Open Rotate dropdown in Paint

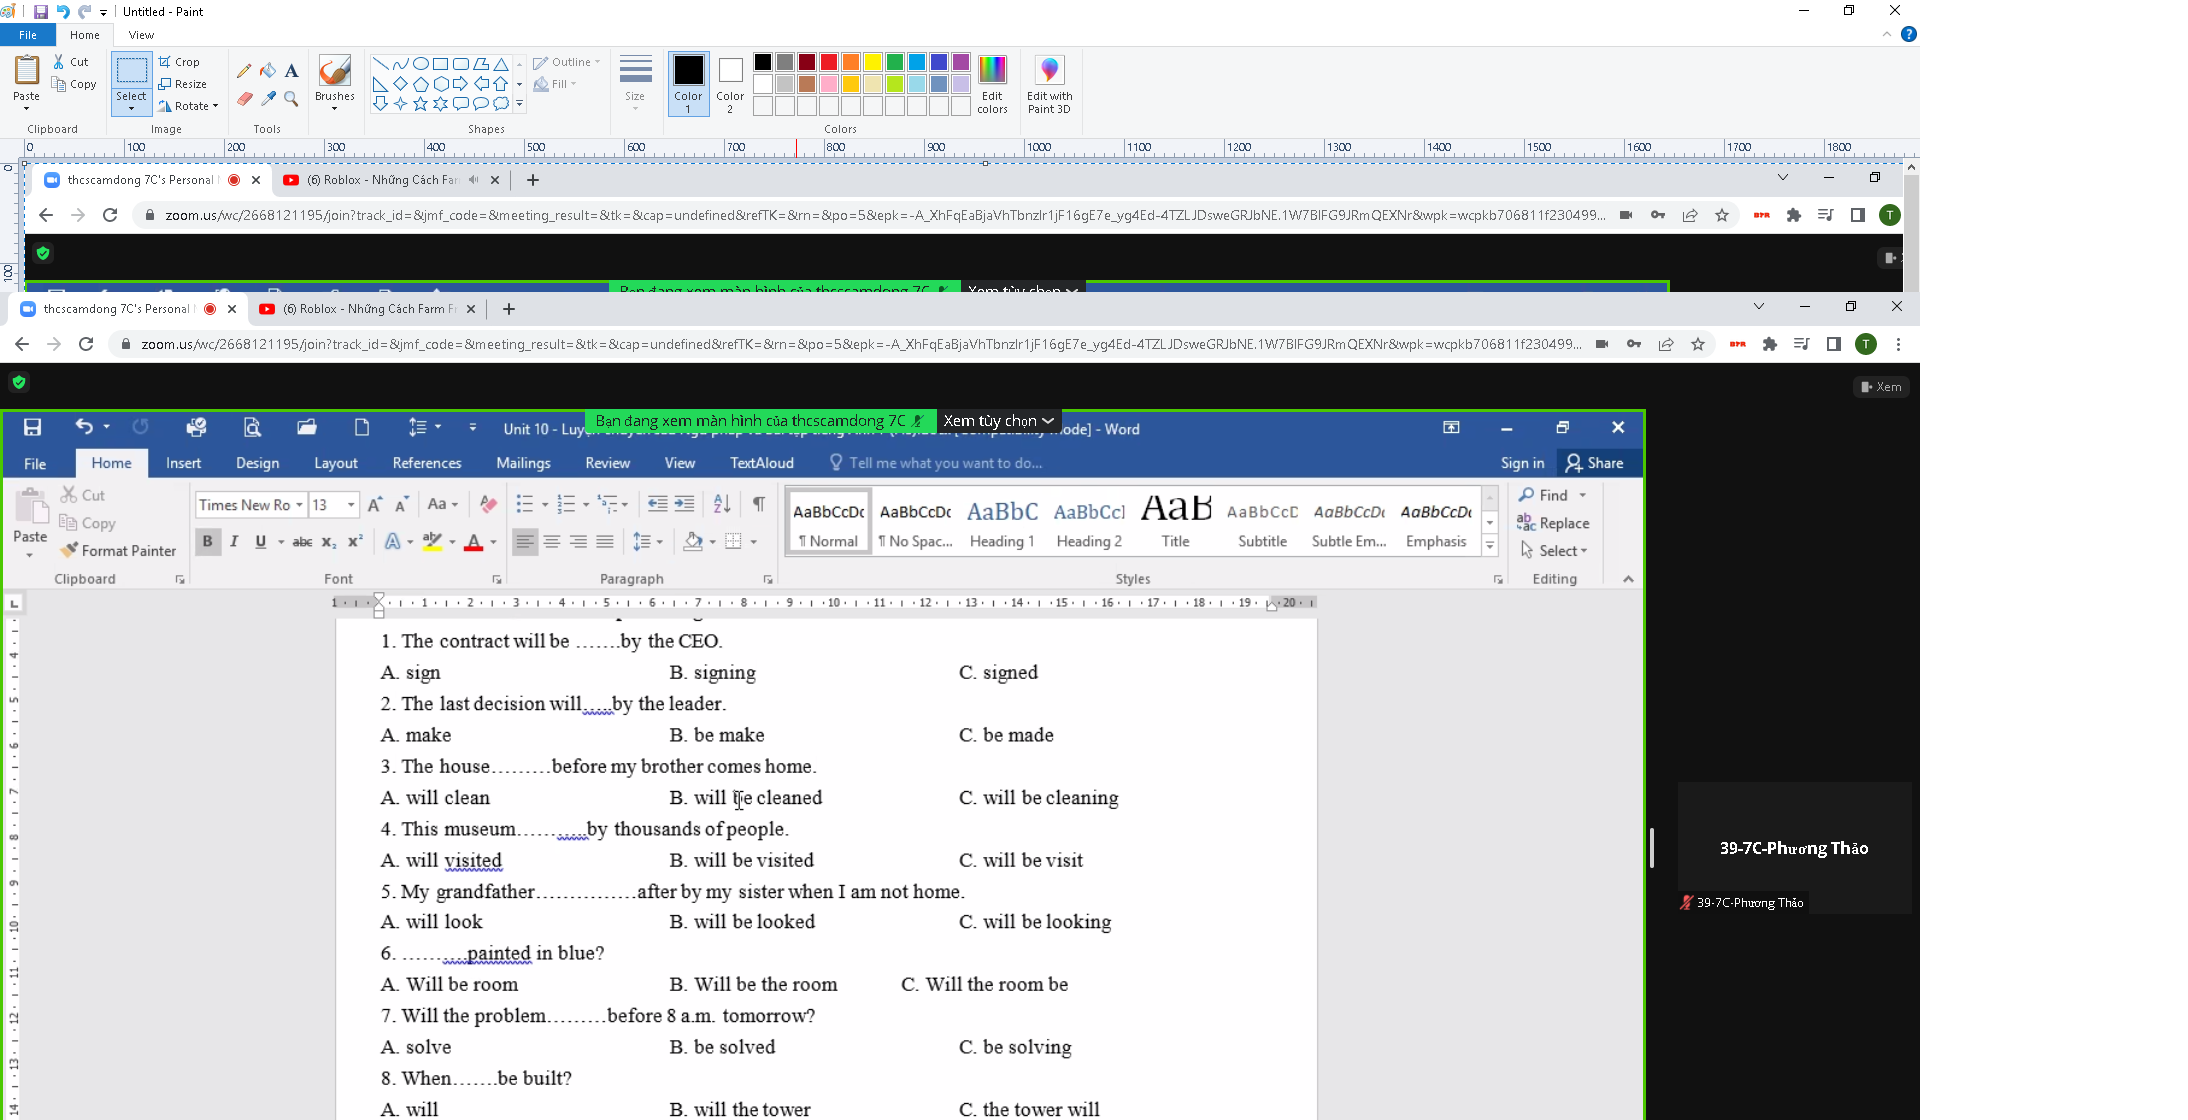pyautogui.click(x=189, y=106)
